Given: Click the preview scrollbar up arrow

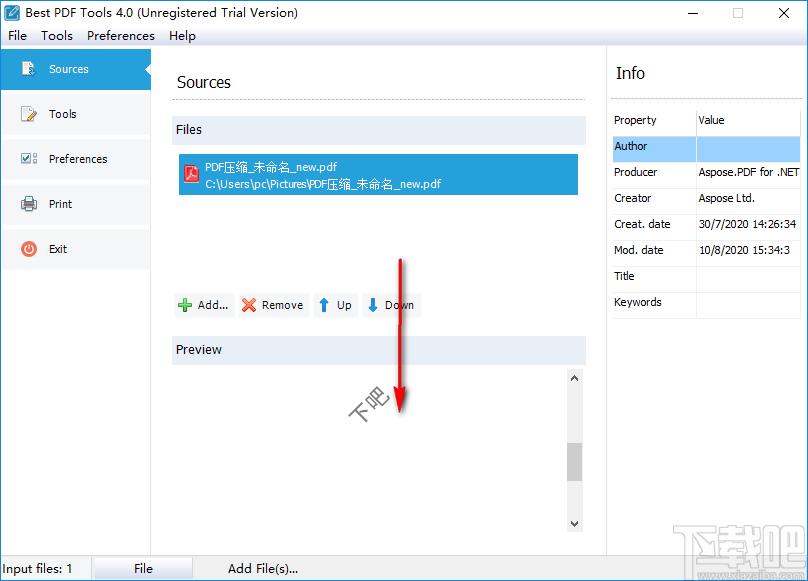Looking at the screenshot, I should tap(575, 378).
